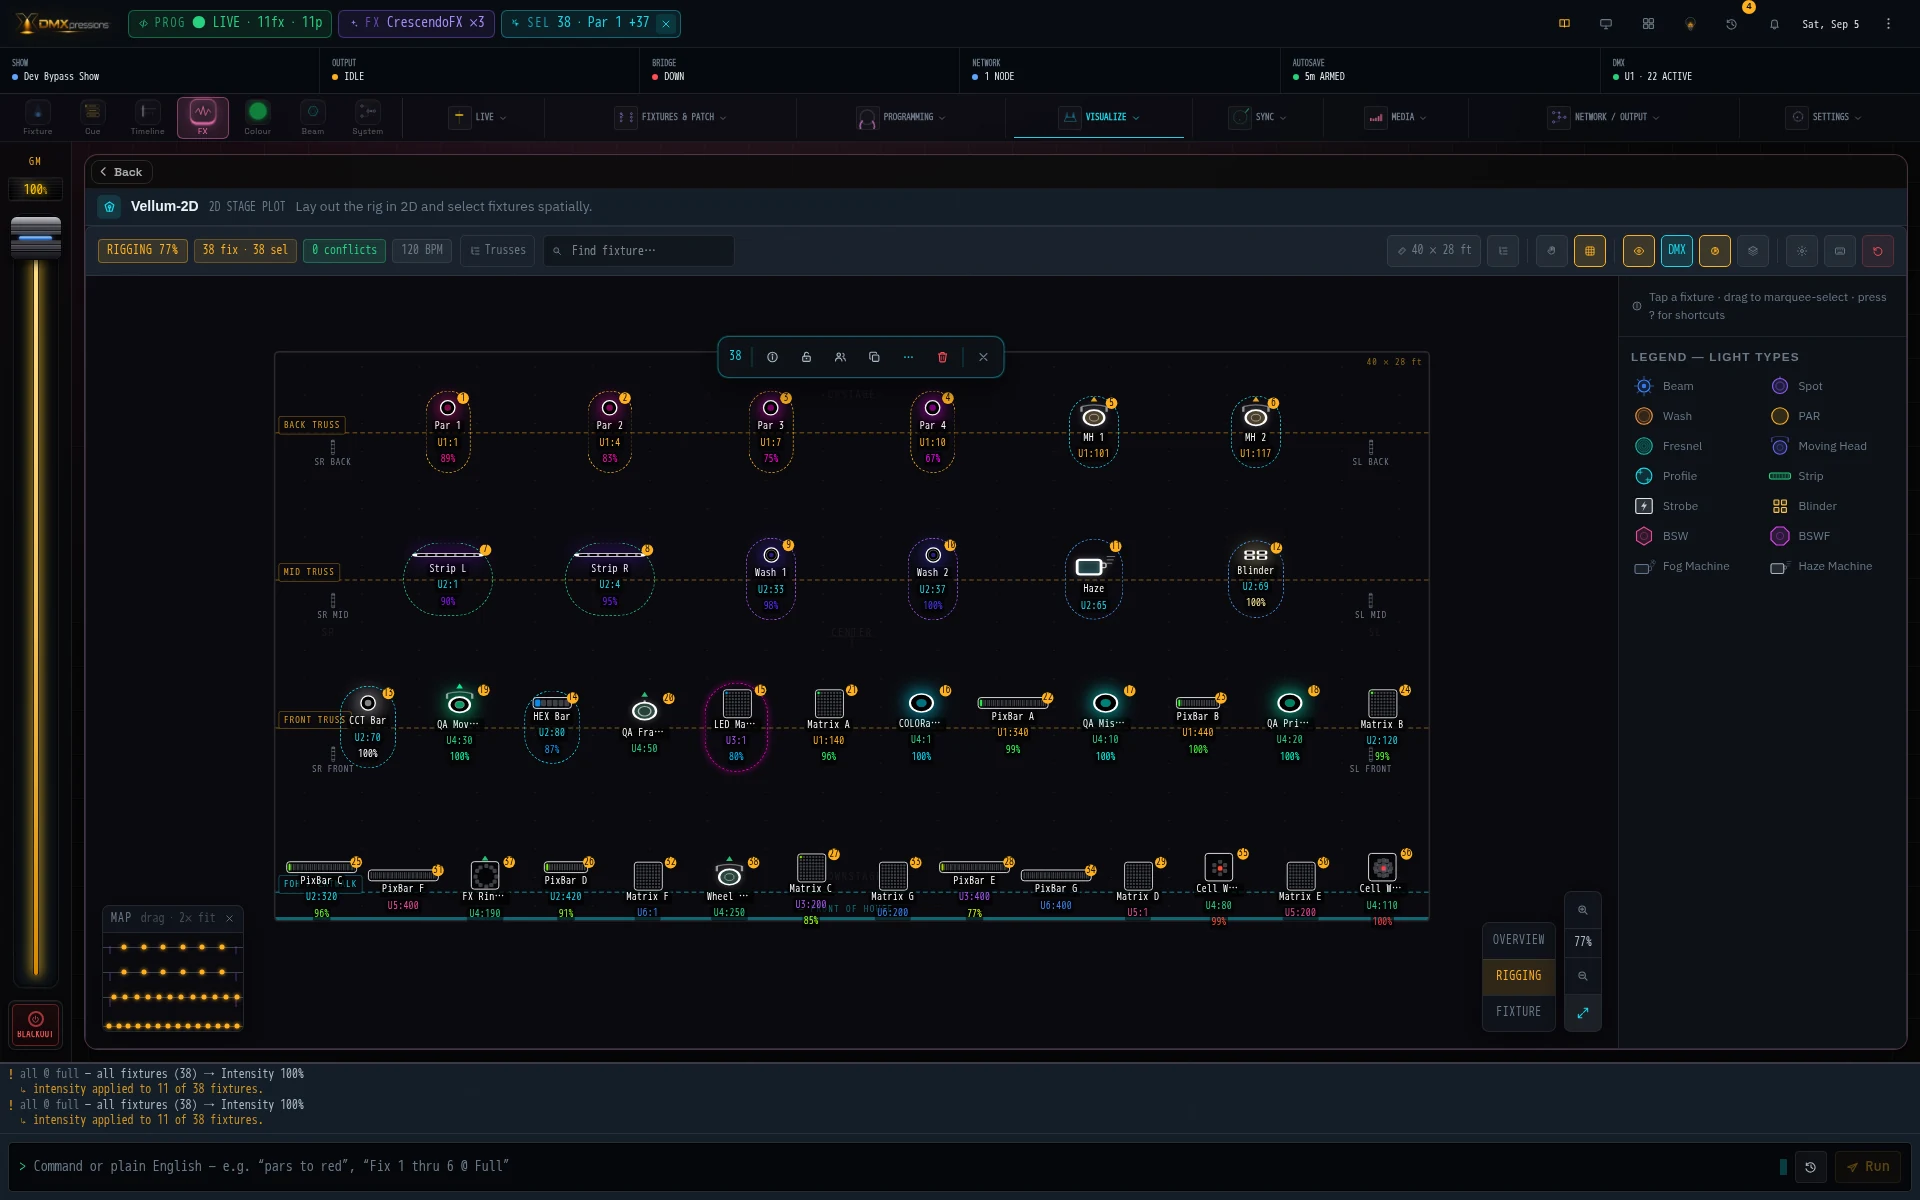The image size is (1920, 1200).
Task: Delete selected fixtures with red trash icon
Action: [942, 357]
